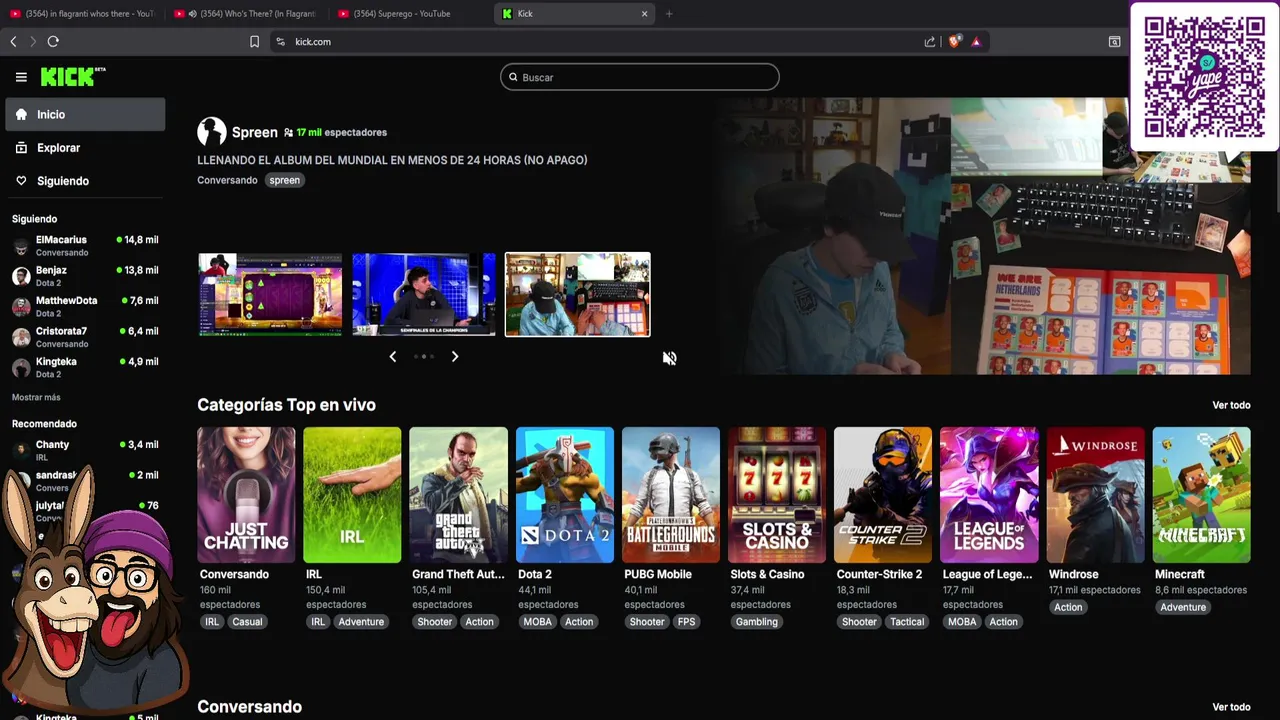Click Spreen's channel avatar
This screenshot has width=1280, height=720.
[211, 132]
